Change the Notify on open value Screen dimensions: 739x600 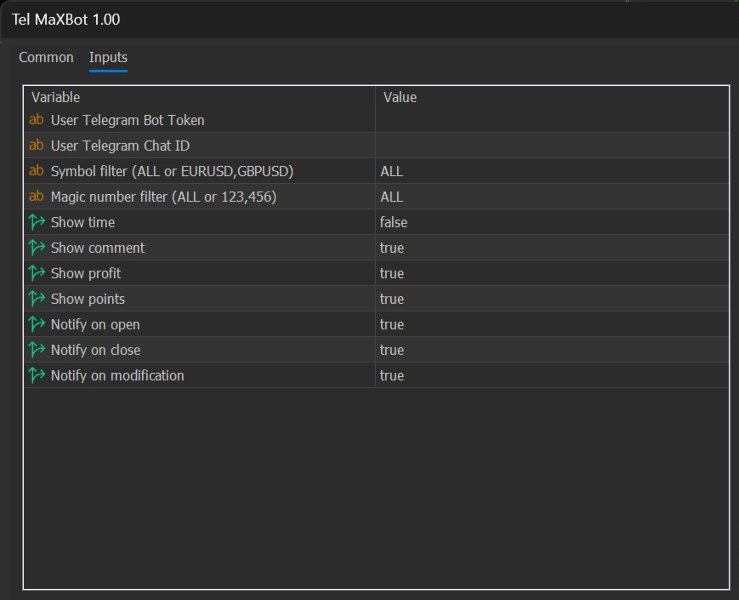pyautogui.click(x=392, y=324)
